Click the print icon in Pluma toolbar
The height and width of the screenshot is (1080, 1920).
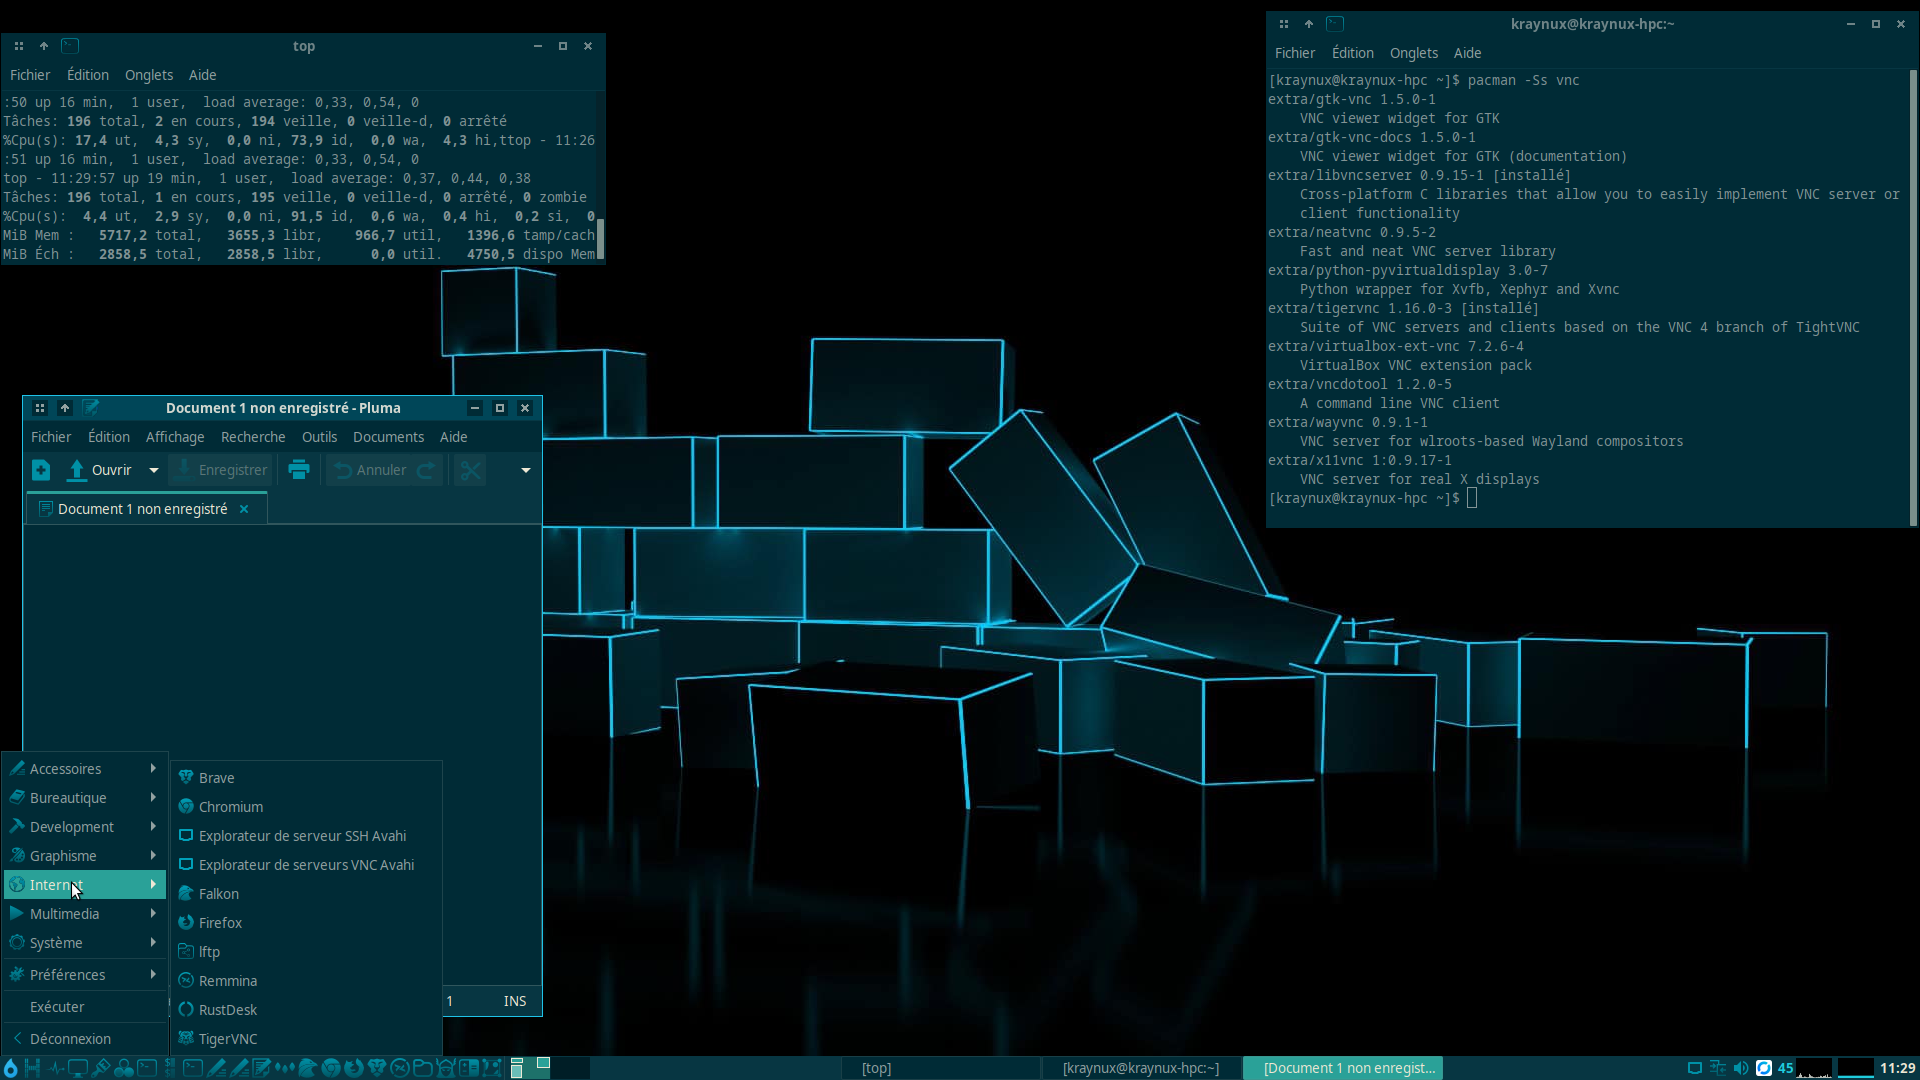click(298, 470)
